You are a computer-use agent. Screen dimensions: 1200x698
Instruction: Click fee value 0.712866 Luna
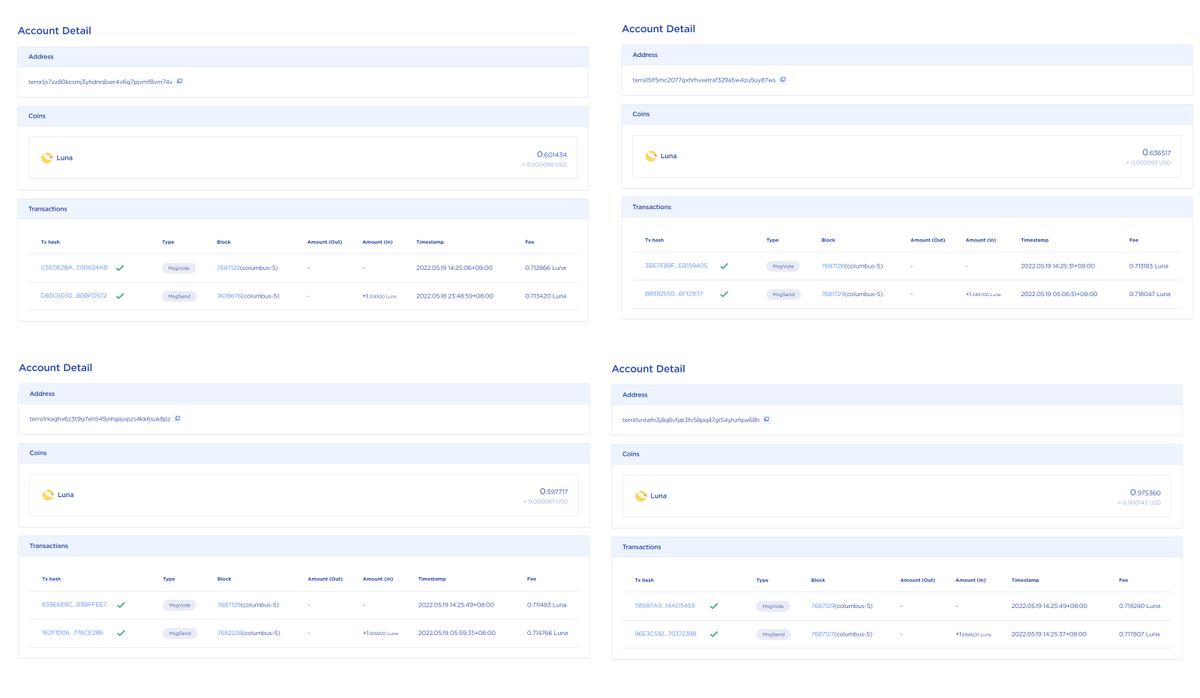[546, 268]
